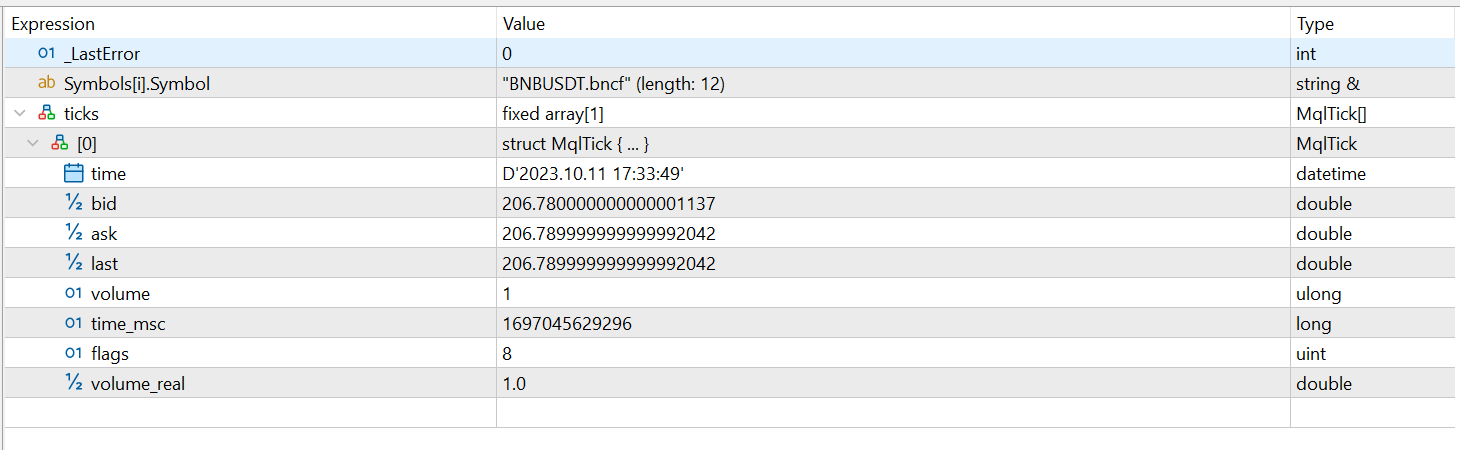Click the double-type icon beside bid
The image size is (1460, 450).
pyautogui.click(x=73, y=204)
